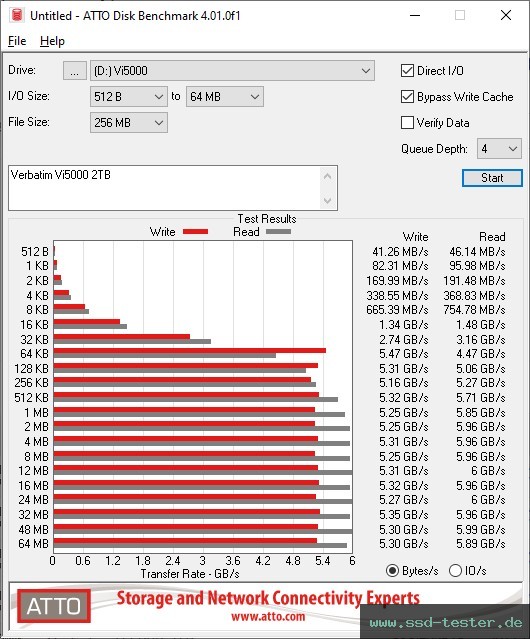The width and height of the screenshot is (530, 639).
Task: Click the red Write legend swatch
Action: coord(196,231)
